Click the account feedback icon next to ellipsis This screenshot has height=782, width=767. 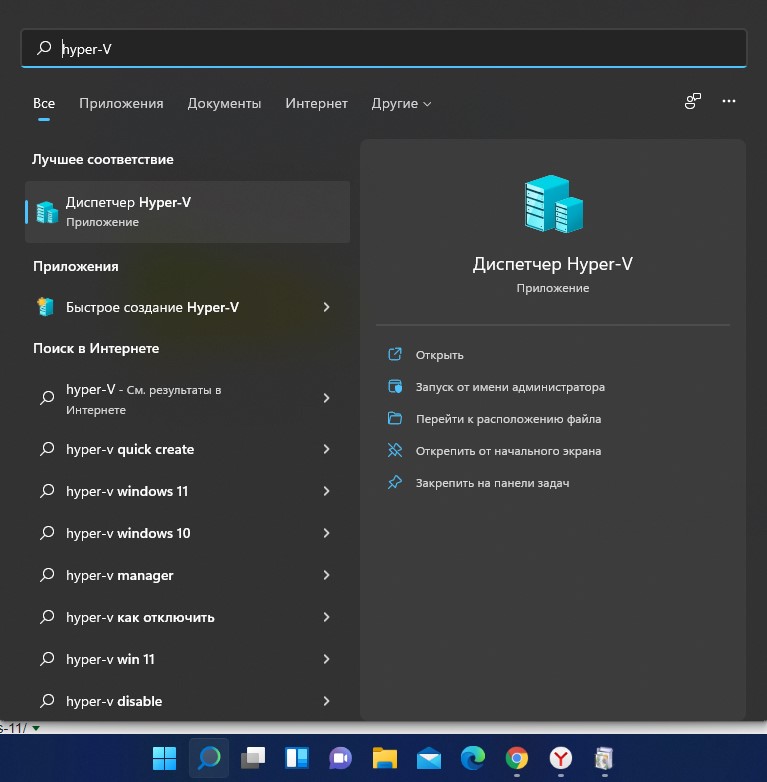click(x=692, y=101)
